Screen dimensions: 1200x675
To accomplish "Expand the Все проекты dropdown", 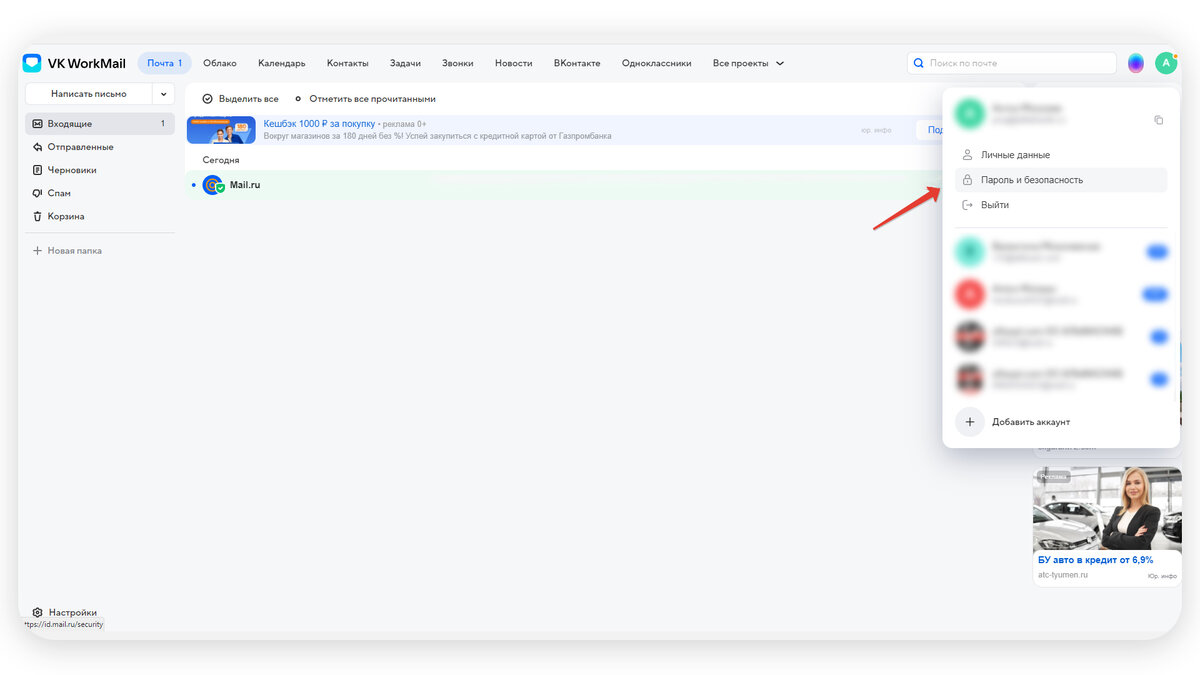I will coord(748,63).
